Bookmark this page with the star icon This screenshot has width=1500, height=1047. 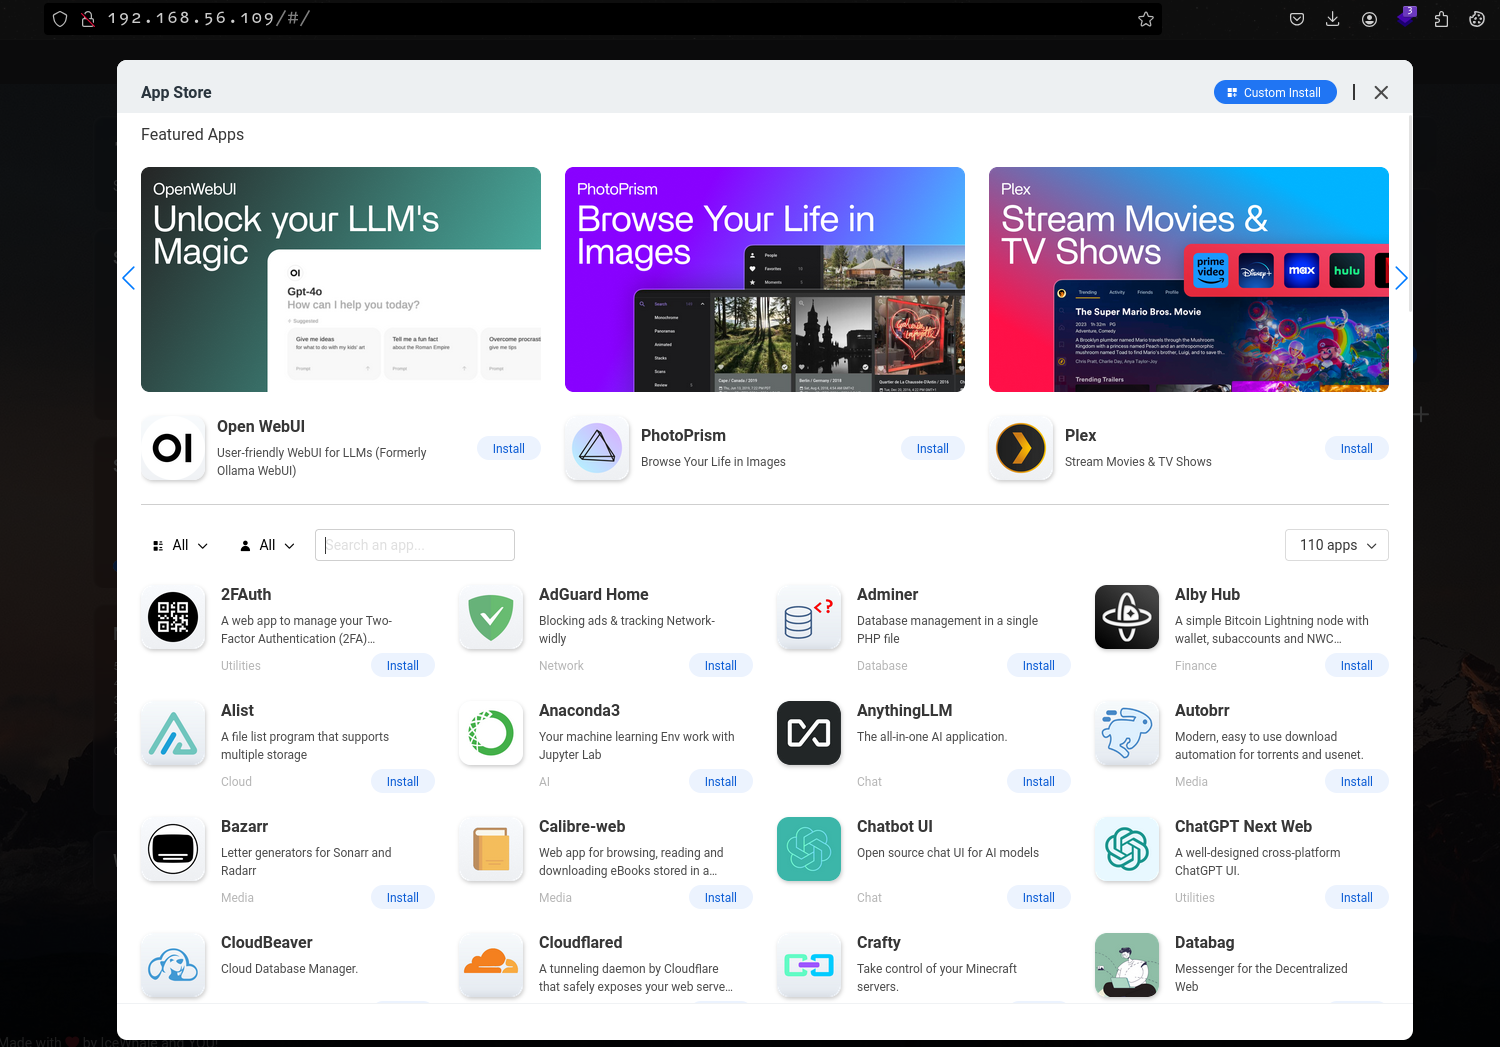click(x=1146, y=19)
